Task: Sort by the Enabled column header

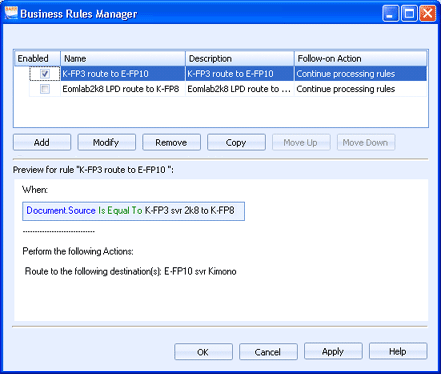Action: click(x=37, y=58)
